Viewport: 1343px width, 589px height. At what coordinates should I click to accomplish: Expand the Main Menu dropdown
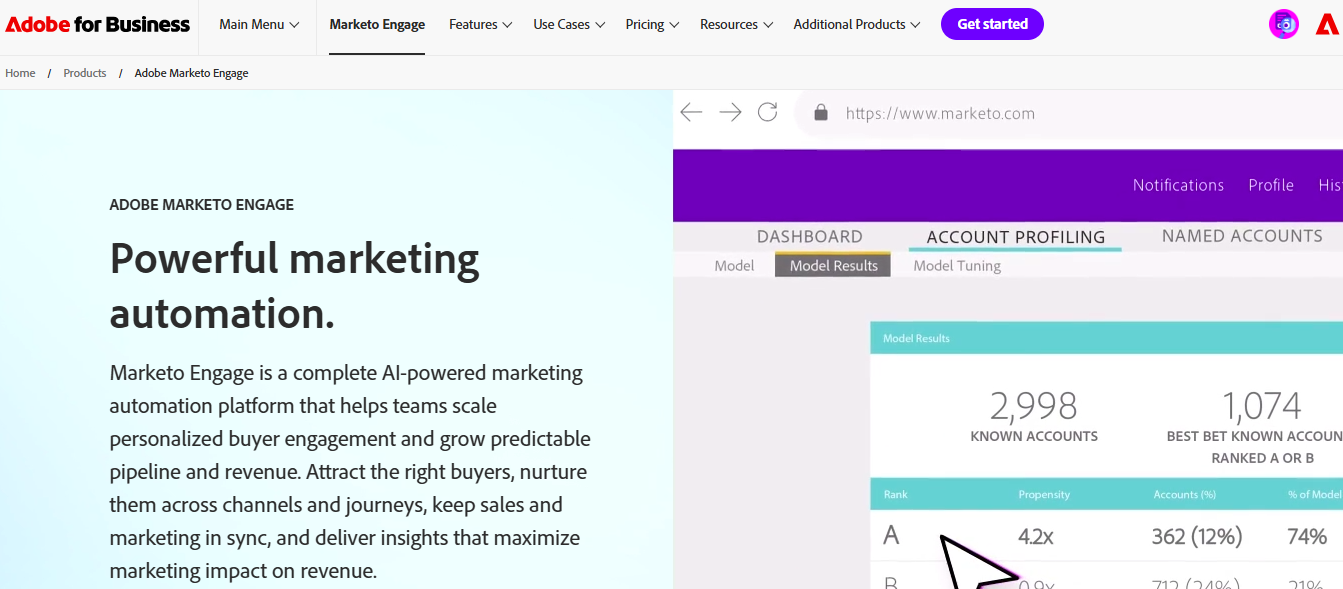259,25
